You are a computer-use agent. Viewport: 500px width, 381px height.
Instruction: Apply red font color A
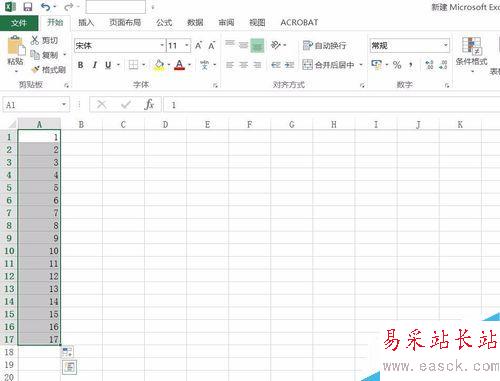(179, 65)
